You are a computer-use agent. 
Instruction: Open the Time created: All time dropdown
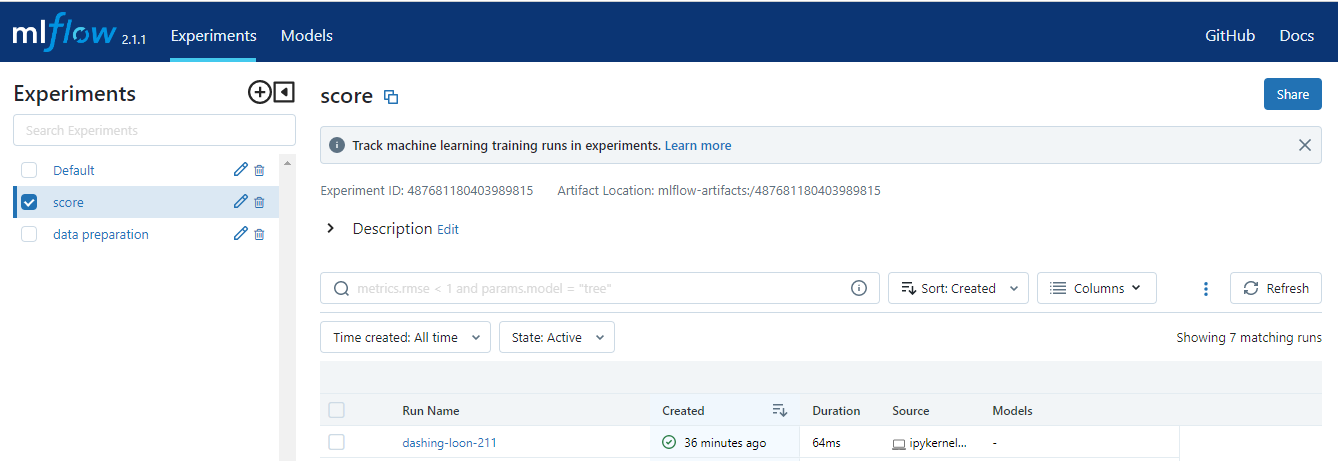405,337
